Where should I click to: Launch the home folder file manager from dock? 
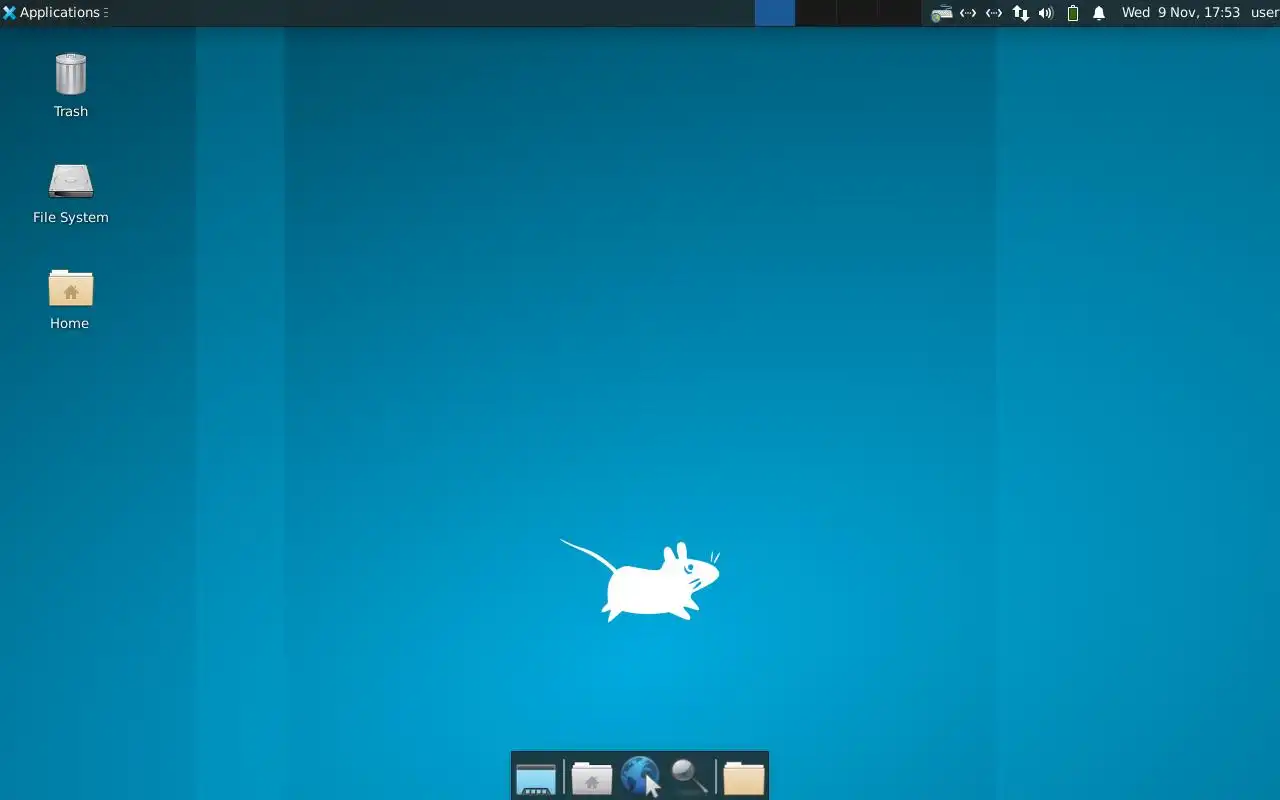click(592, 778)
